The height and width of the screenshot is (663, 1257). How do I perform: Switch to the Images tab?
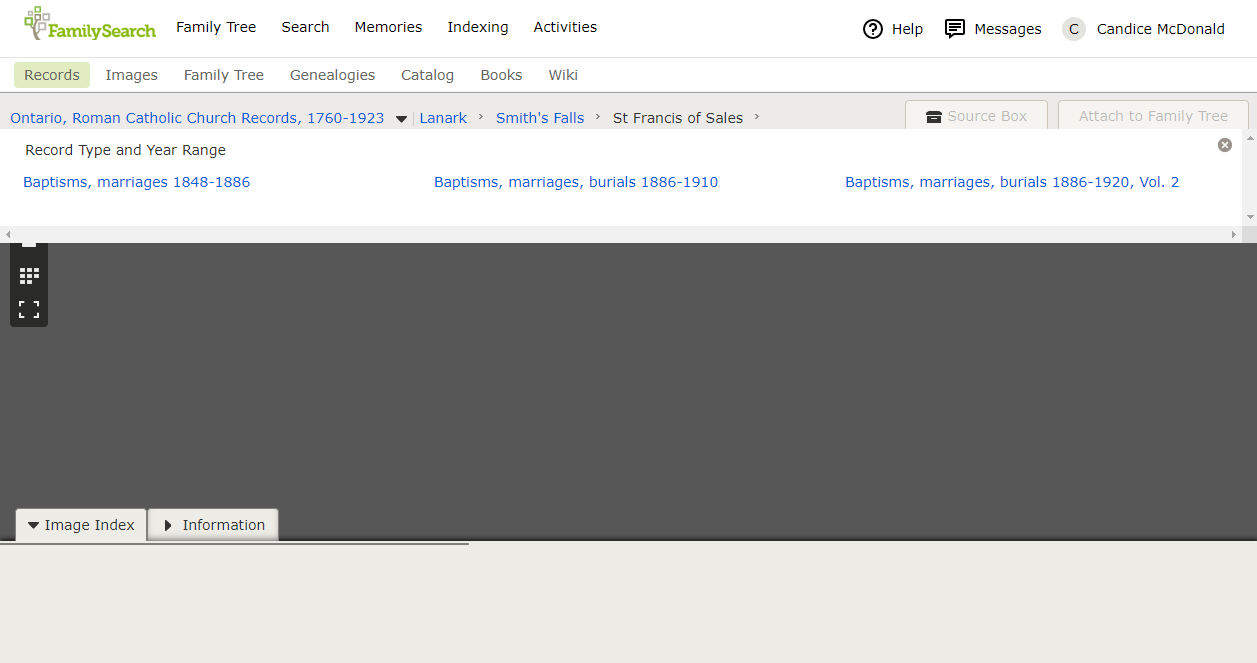[132, 75]
